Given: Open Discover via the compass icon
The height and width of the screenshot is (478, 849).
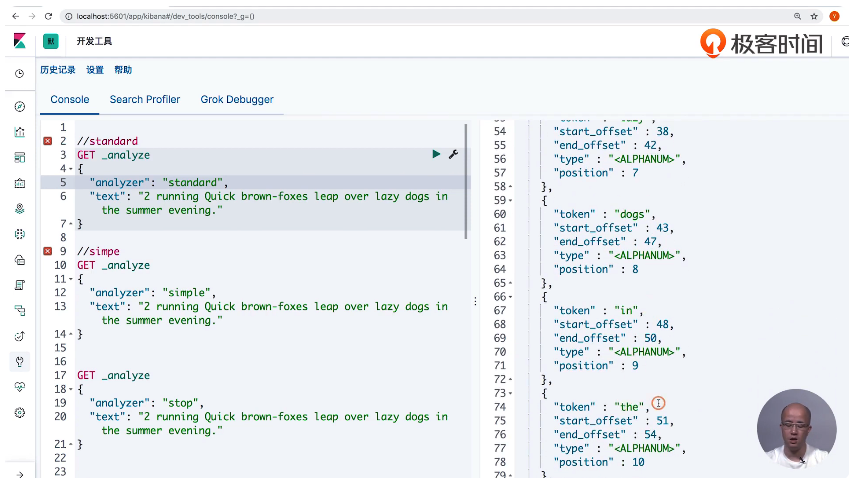Looking at the screenshot, I should [x=19, y=106].
